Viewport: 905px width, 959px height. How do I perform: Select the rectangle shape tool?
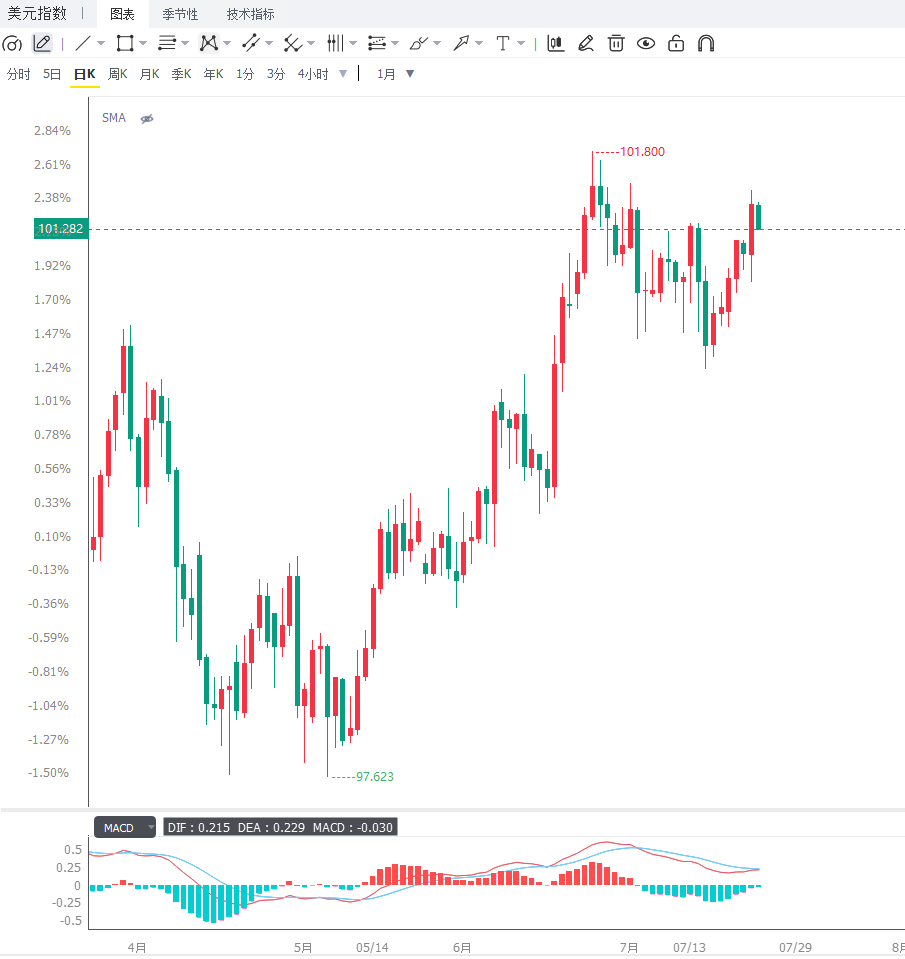tap(125, 43)
